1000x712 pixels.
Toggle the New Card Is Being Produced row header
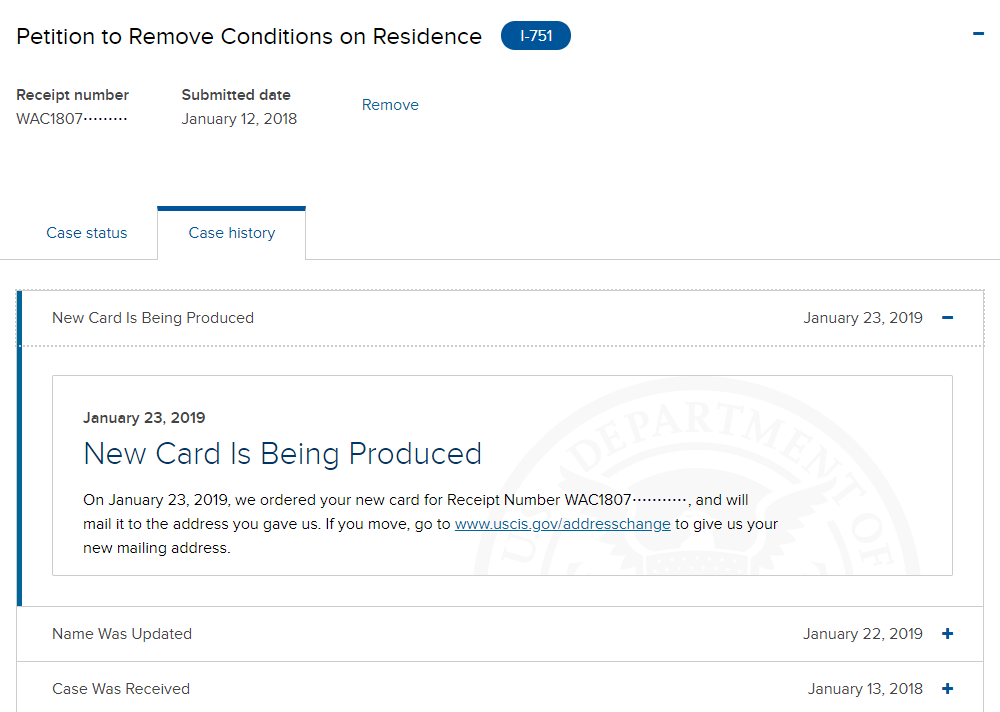(x=501, y=318)
